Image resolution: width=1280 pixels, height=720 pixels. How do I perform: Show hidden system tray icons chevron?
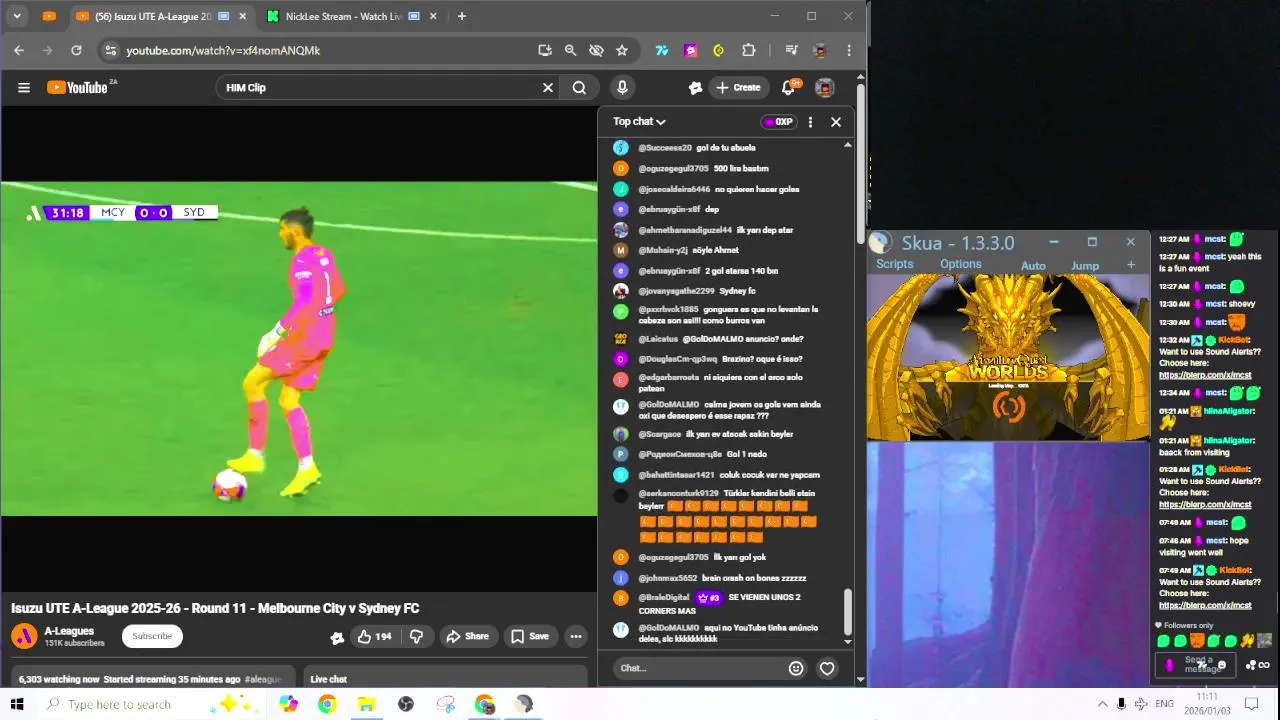[1102, 704]
